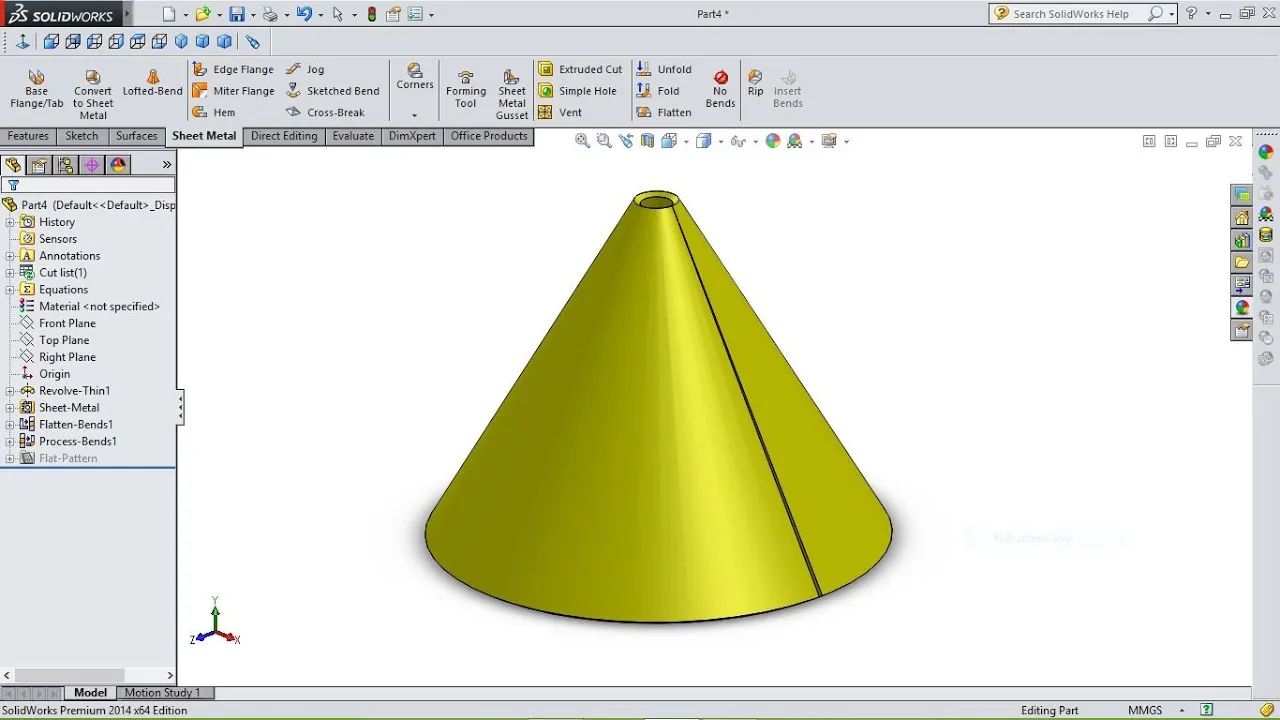Viewport: 1280px width, 720px height.
Task: Expand the Annotations tree node
Action: 10,256
